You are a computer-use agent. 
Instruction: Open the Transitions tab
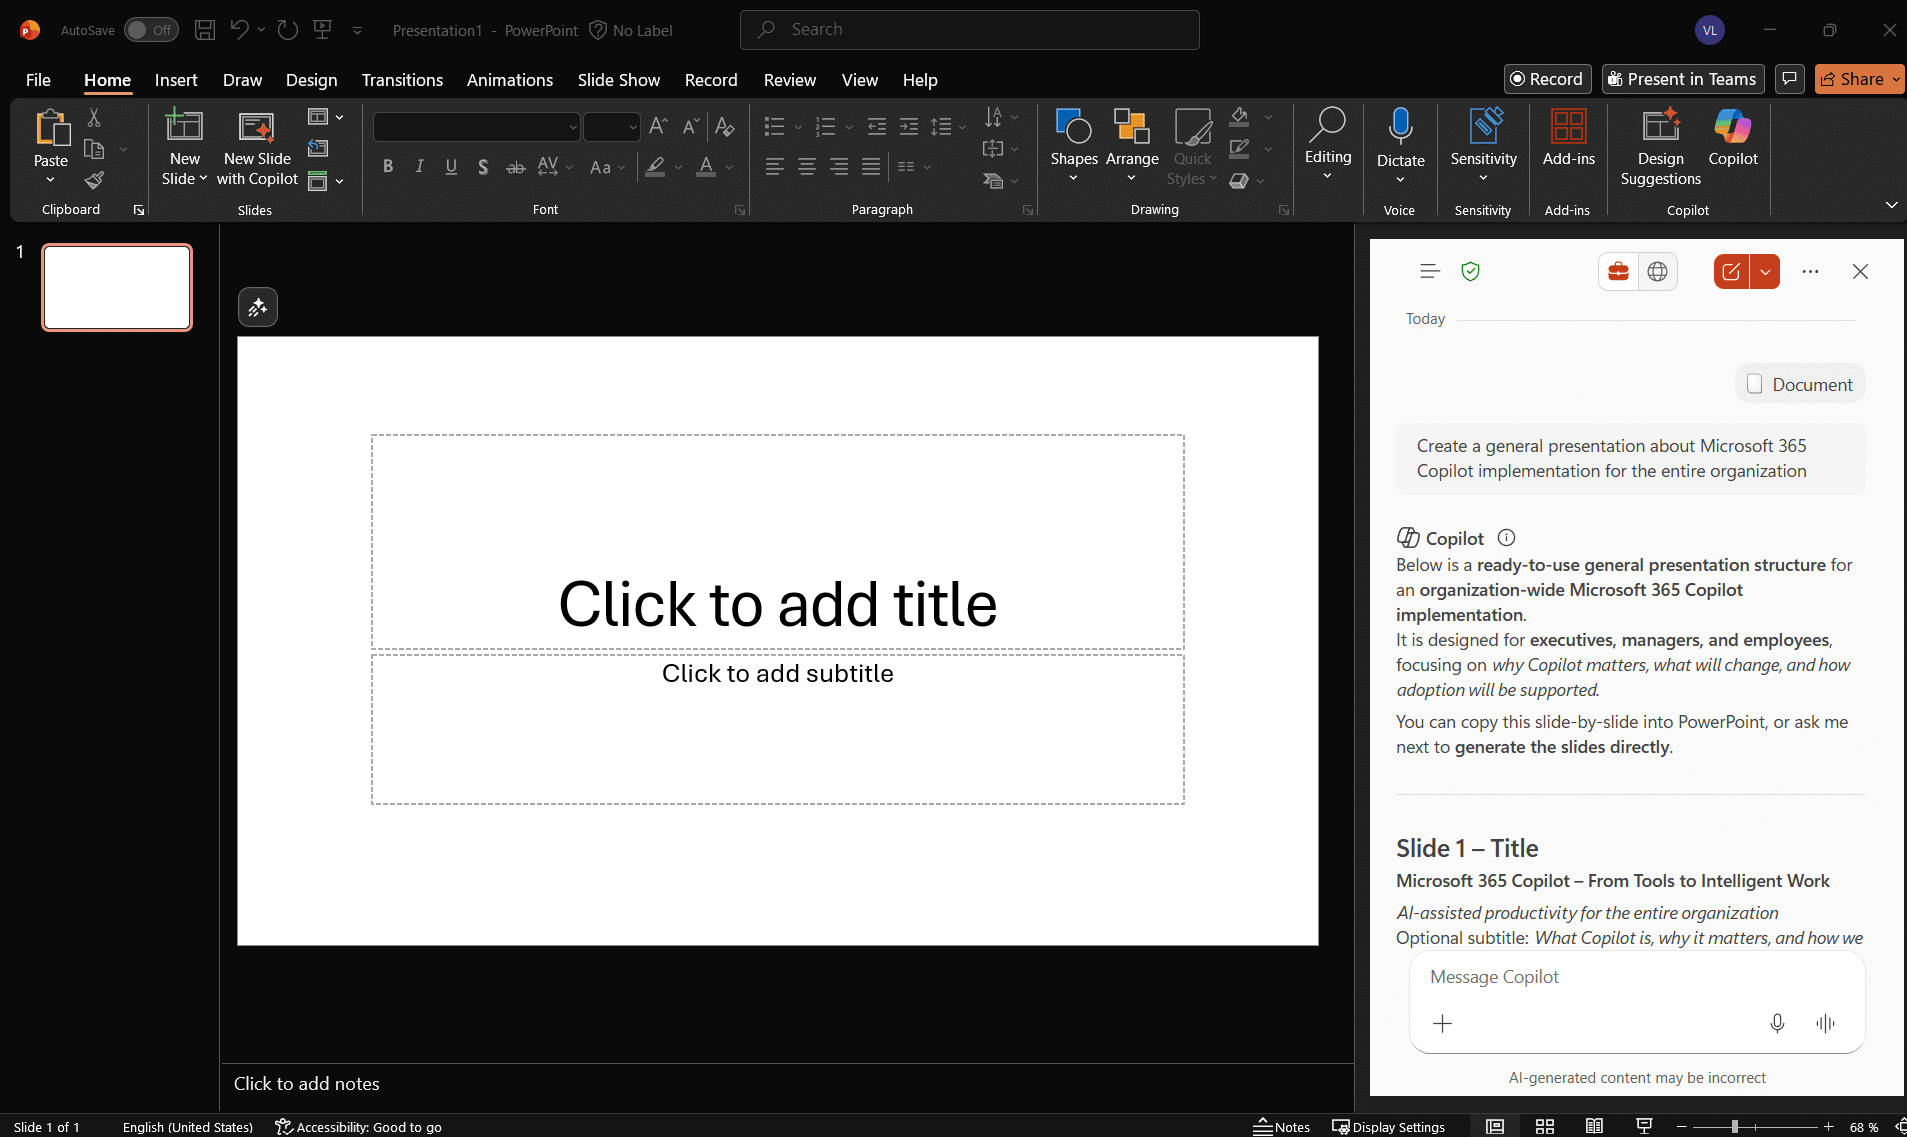point(402,80)
